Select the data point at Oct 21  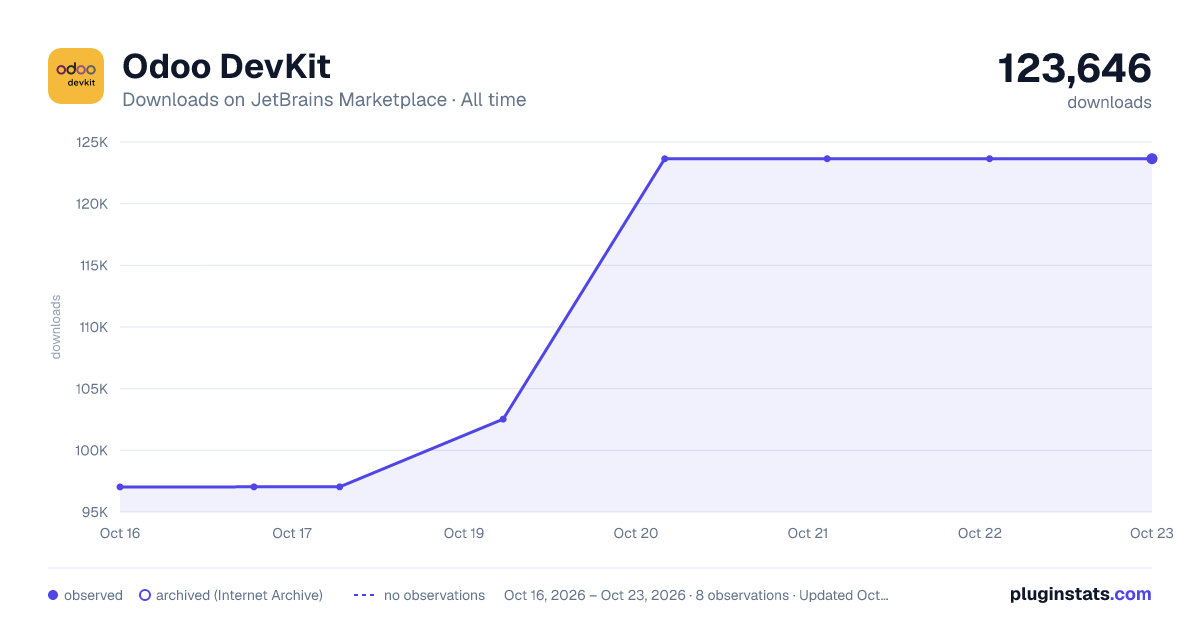point(827,159)
